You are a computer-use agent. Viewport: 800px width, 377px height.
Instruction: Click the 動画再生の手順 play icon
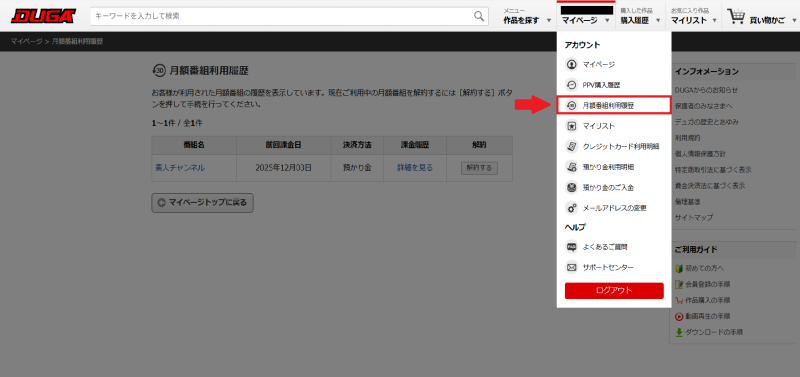click(x=679, y=316)
